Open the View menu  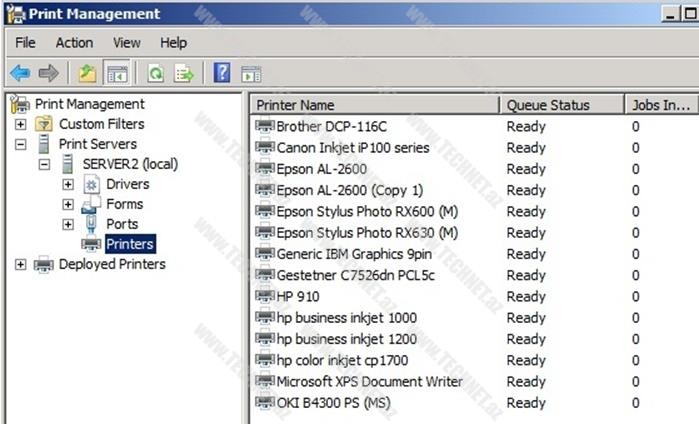click(127, 42)
